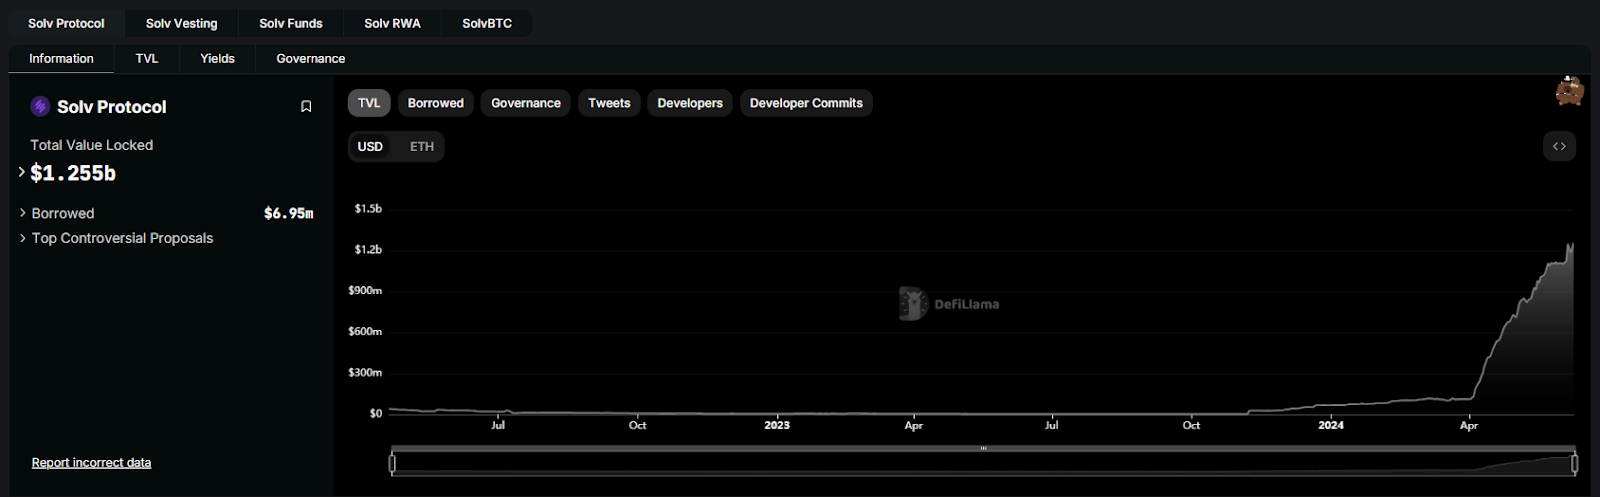Click the $600m y-axis label
1600x497 pixels.
pos(365,332)
